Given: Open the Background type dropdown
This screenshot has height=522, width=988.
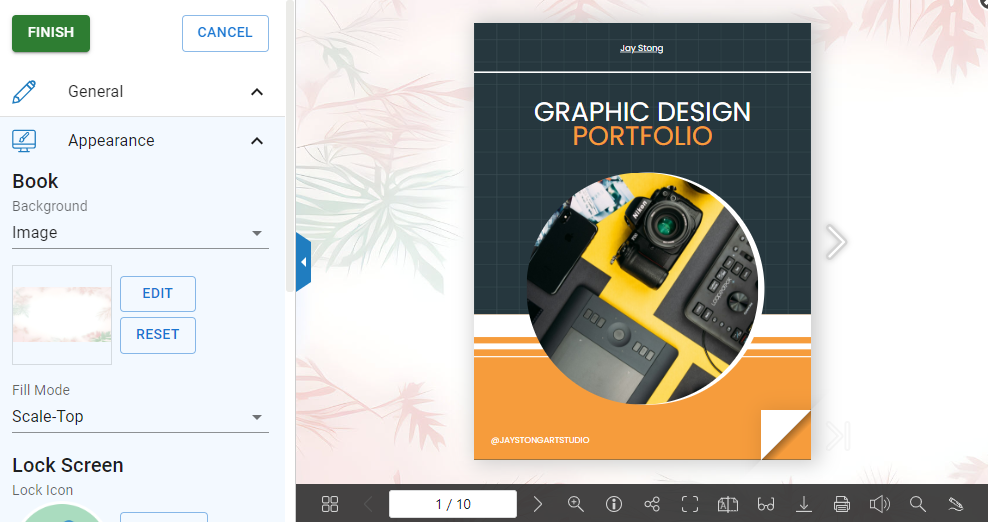Looking at the screenshot, I should (140, 233).
